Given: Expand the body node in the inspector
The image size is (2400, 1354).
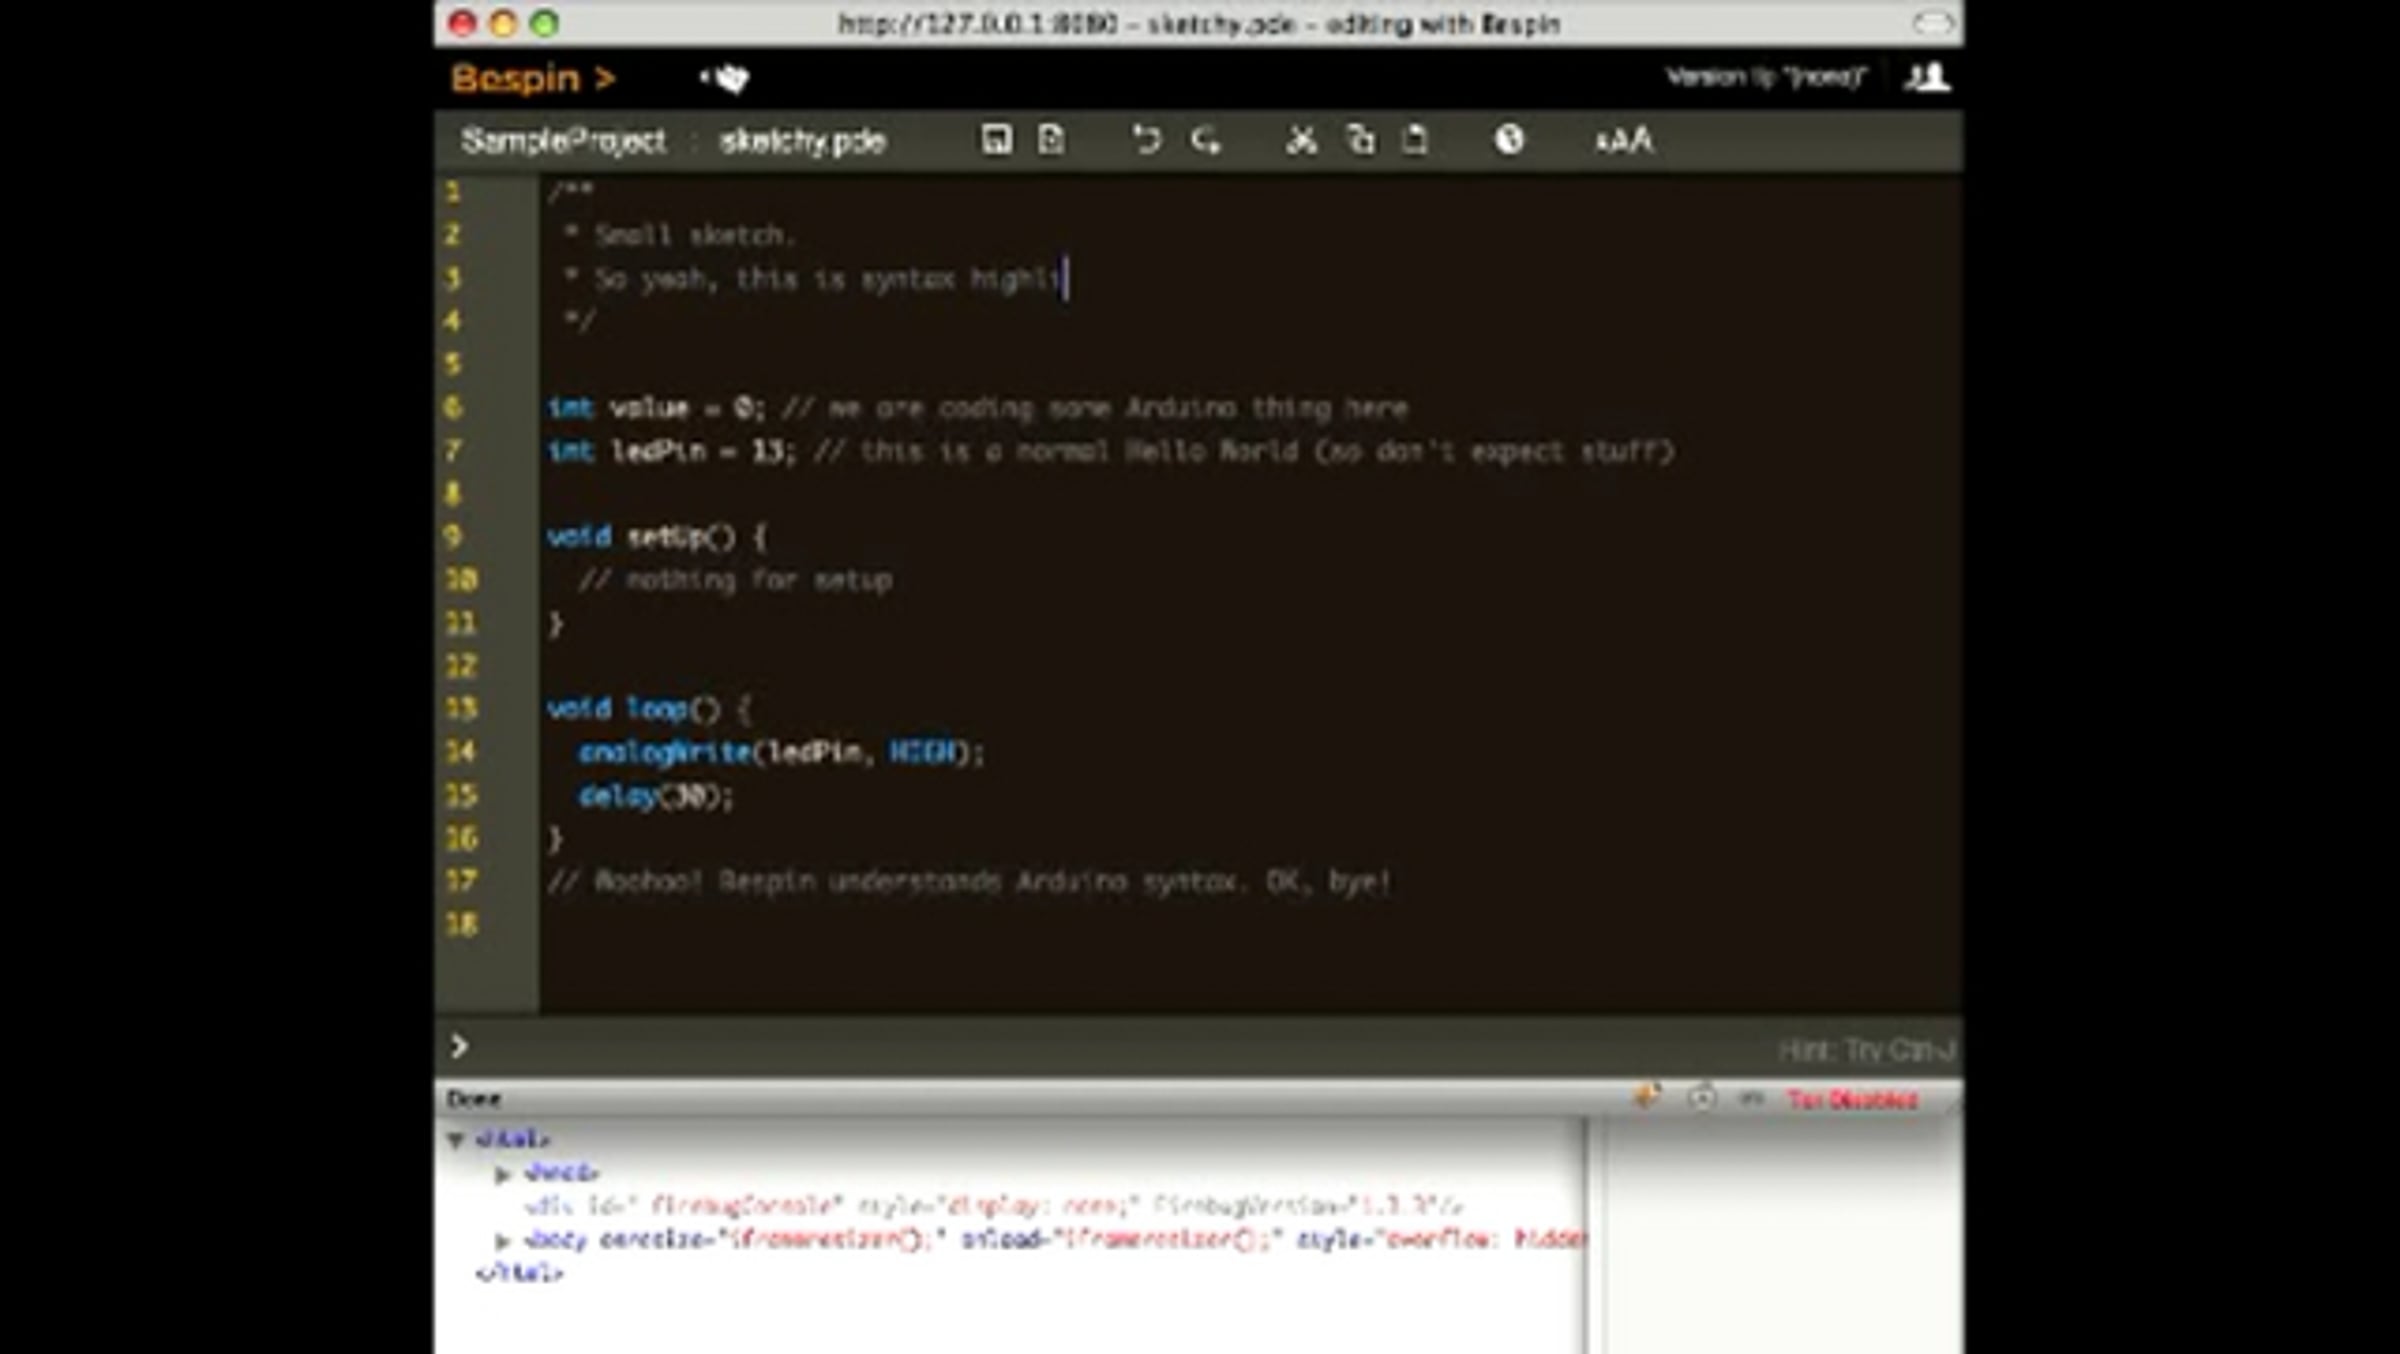Looking at the screenshot, I should point(503,1241).
